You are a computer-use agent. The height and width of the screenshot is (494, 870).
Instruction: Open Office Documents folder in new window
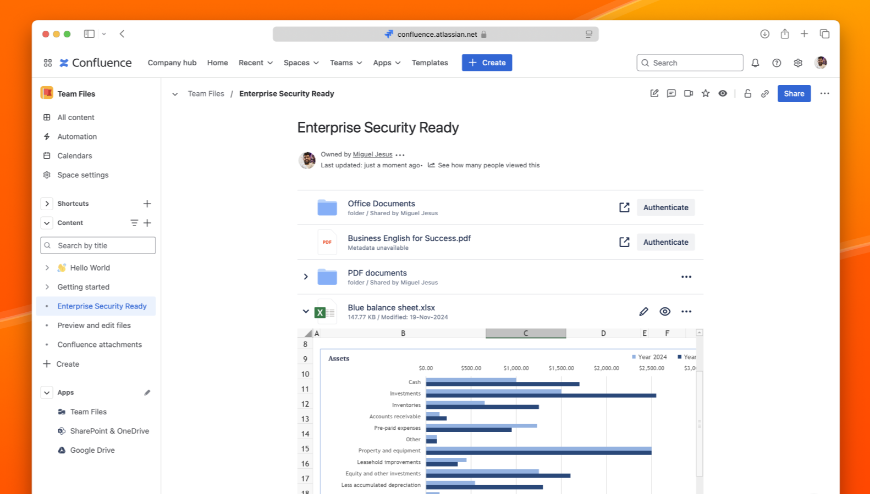coord(624,207)
